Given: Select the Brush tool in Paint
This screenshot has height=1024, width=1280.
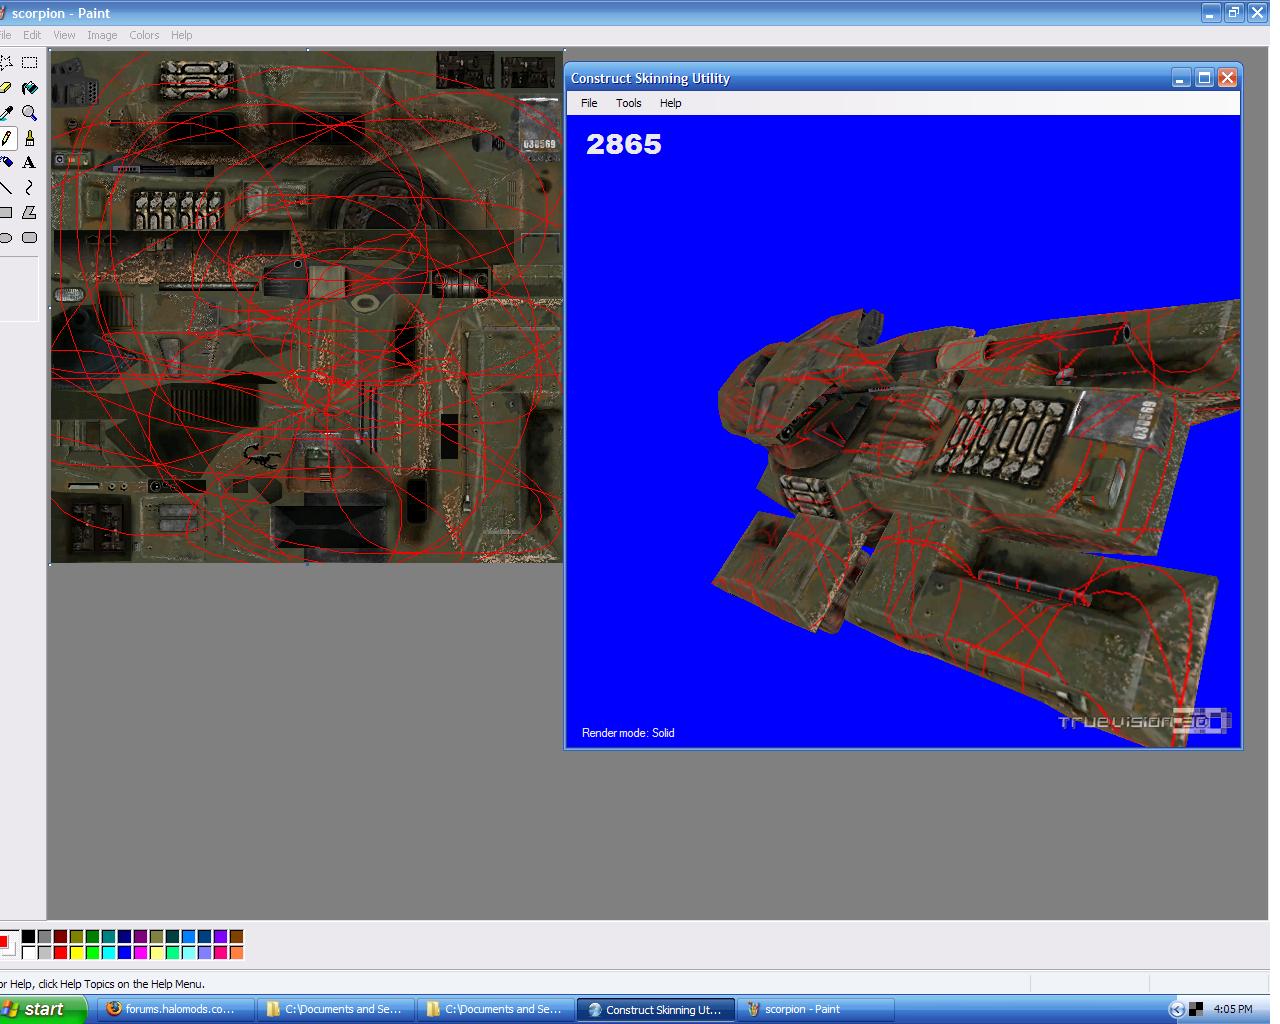Looking at the screenshot, I should (29, 138).
